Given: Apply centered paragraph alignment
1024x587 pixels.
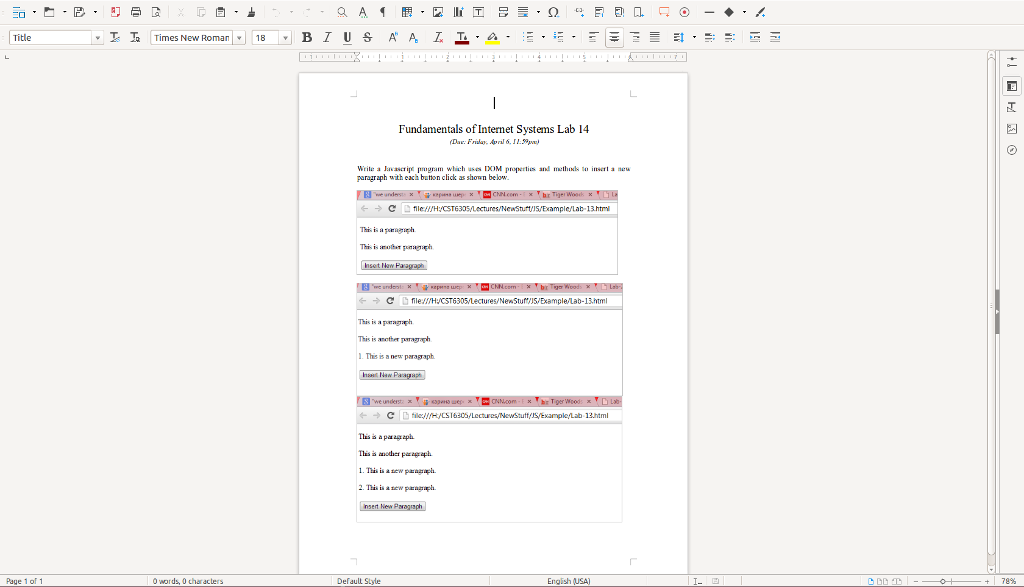Looking at the screenshot, I should coord(613,37).
